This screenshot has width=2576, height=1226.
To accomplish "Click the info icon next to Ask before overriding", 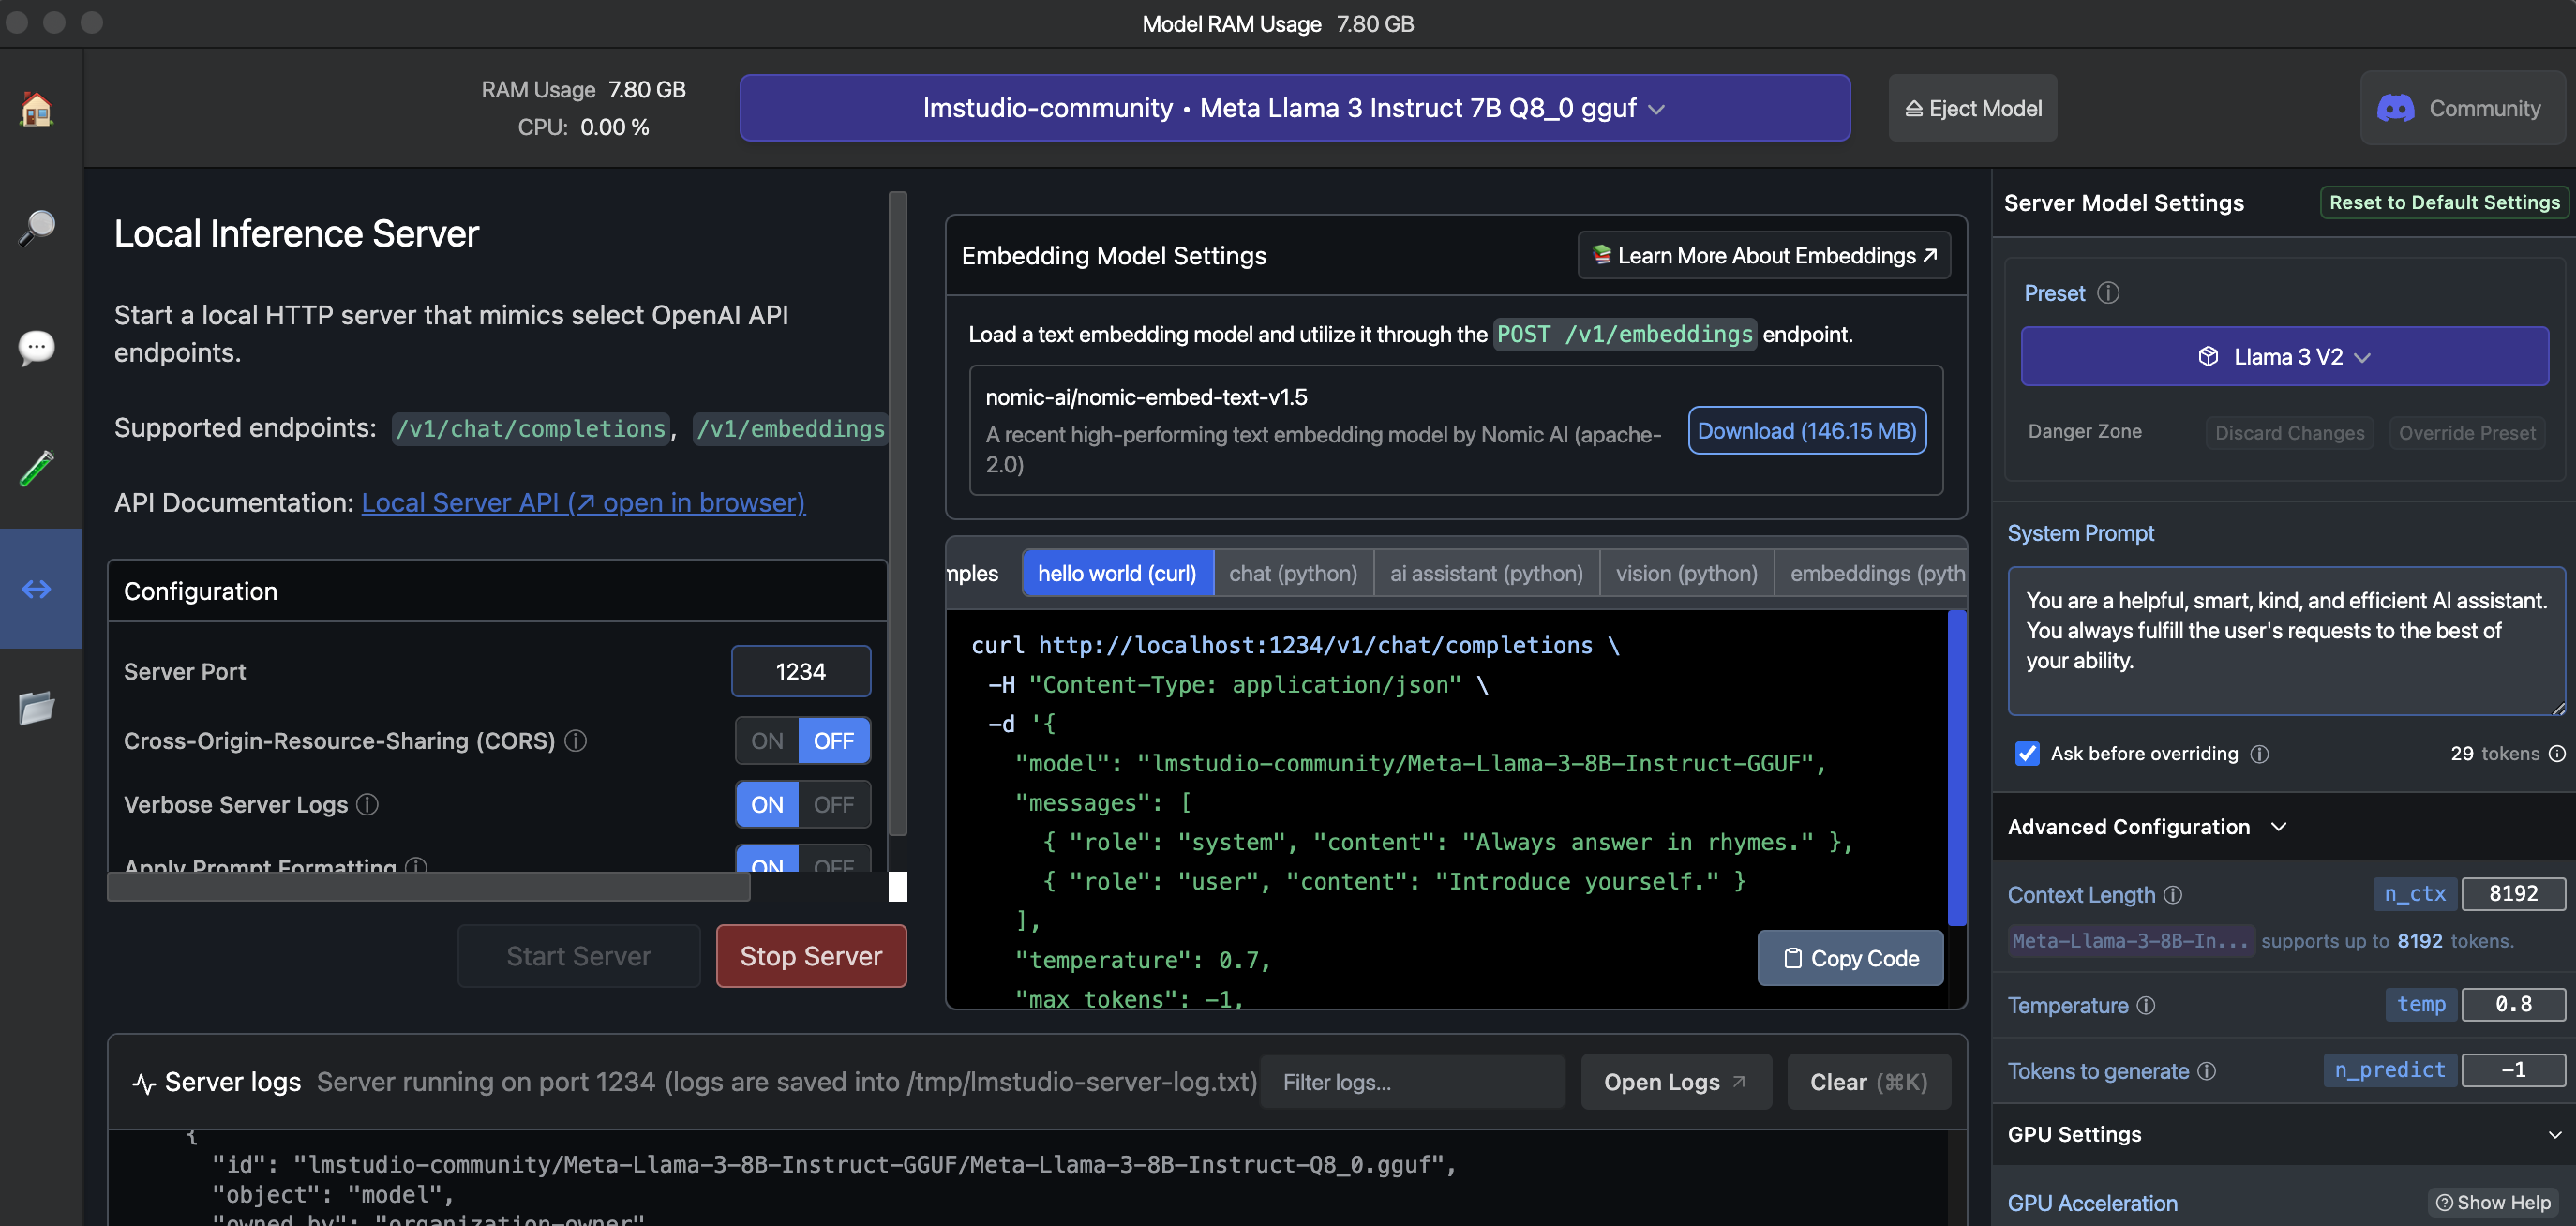I will coord(2260,754).
